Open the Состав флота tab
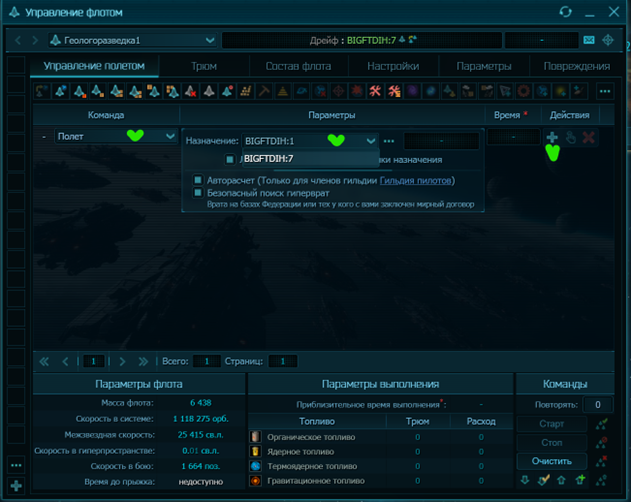Viewport: 631px width, 502px height. [x=298, y=66]
